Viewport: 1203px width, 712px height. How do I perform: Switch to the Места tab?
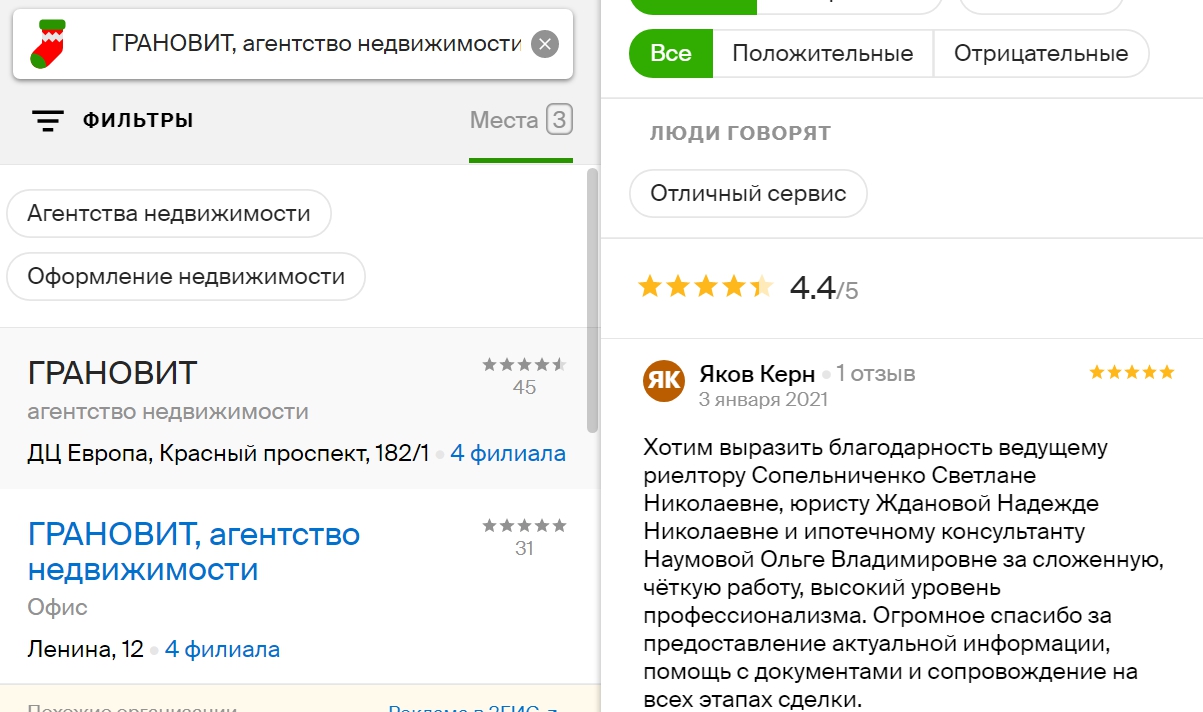pyautogui.click(x=521, y=121)
